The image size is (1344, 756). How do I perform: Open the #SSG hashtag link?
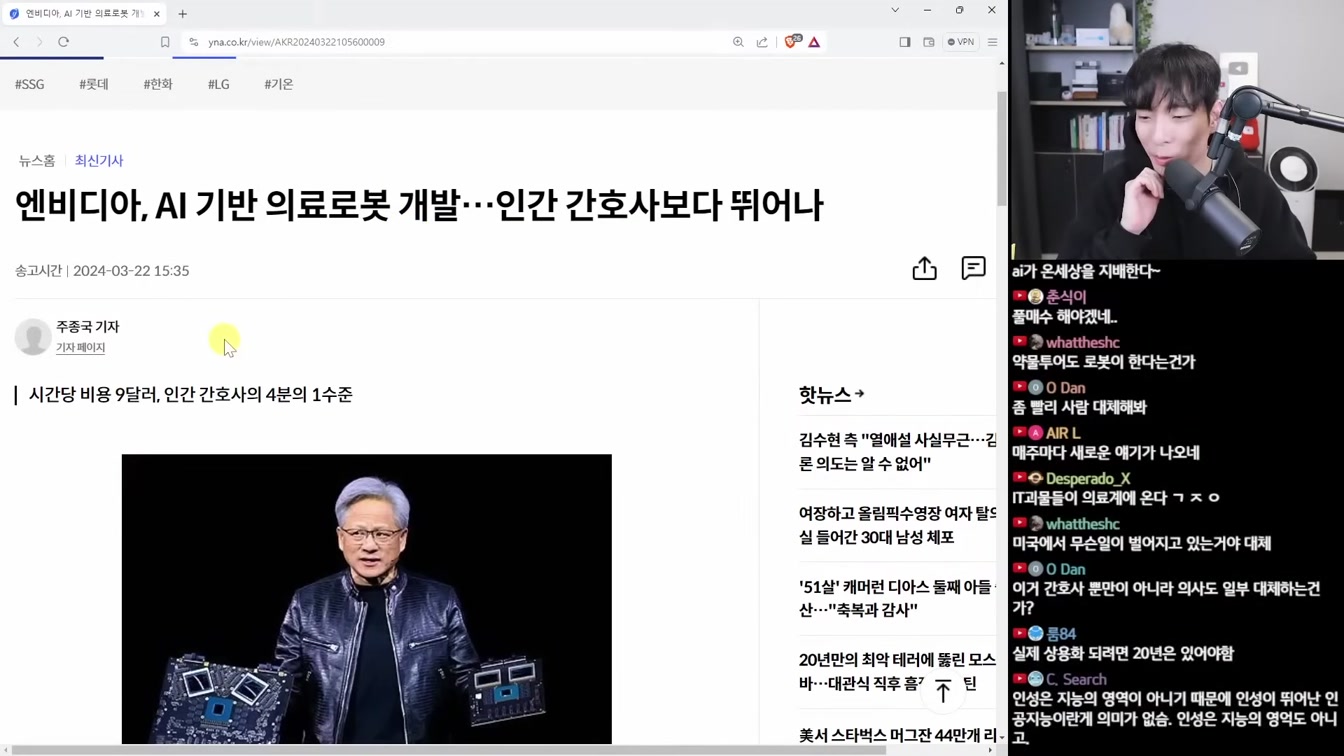click(x=30, y=84)
